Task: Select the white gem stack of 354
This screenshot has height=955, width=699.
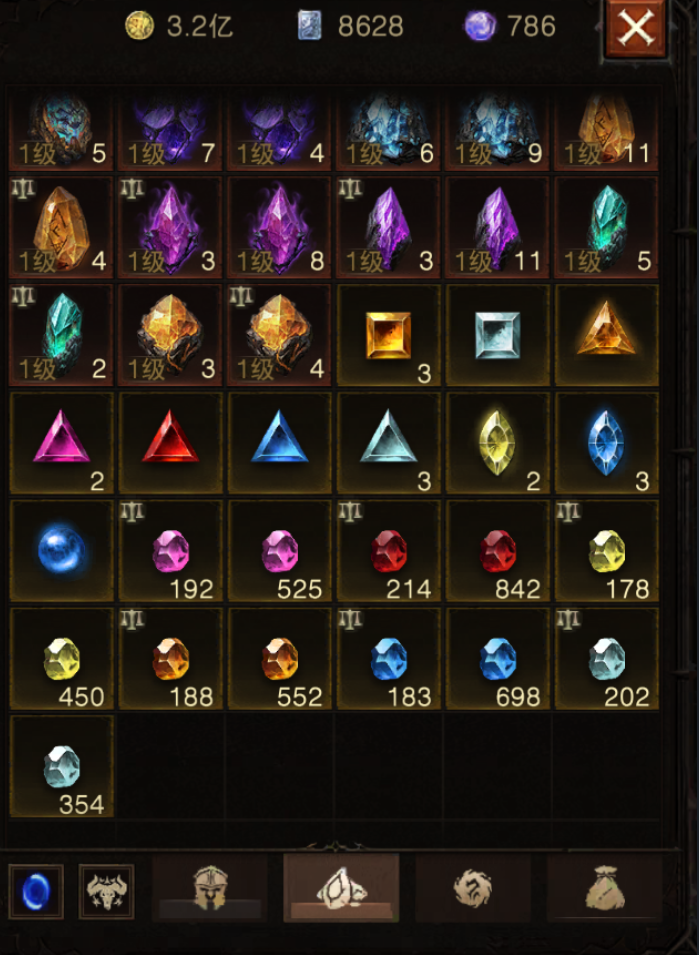Action: pyautogui.click(x=61, y=766)
